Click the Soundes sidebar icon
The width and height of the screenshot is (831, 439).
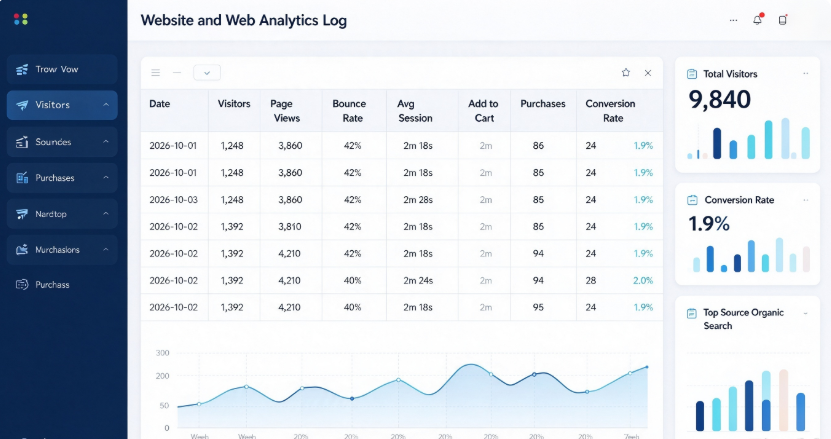pyautogui.click(x=22, y=142)
